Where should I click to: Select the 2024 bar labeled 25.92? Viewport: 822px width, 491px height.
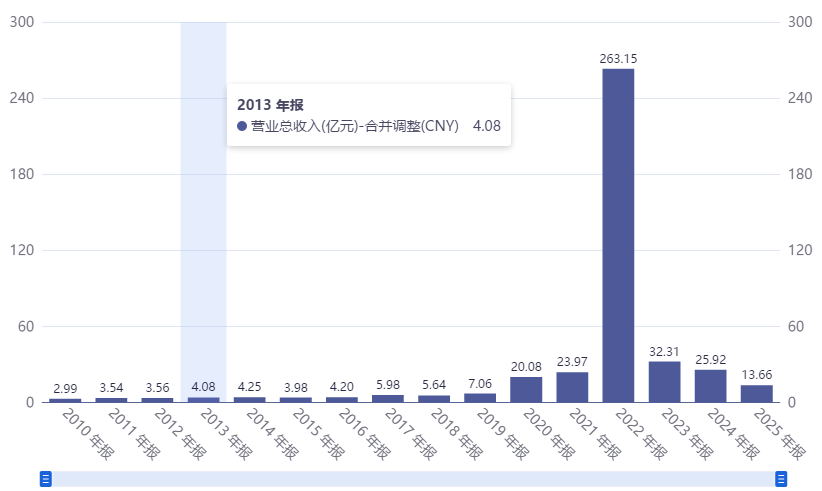(710, 386)
